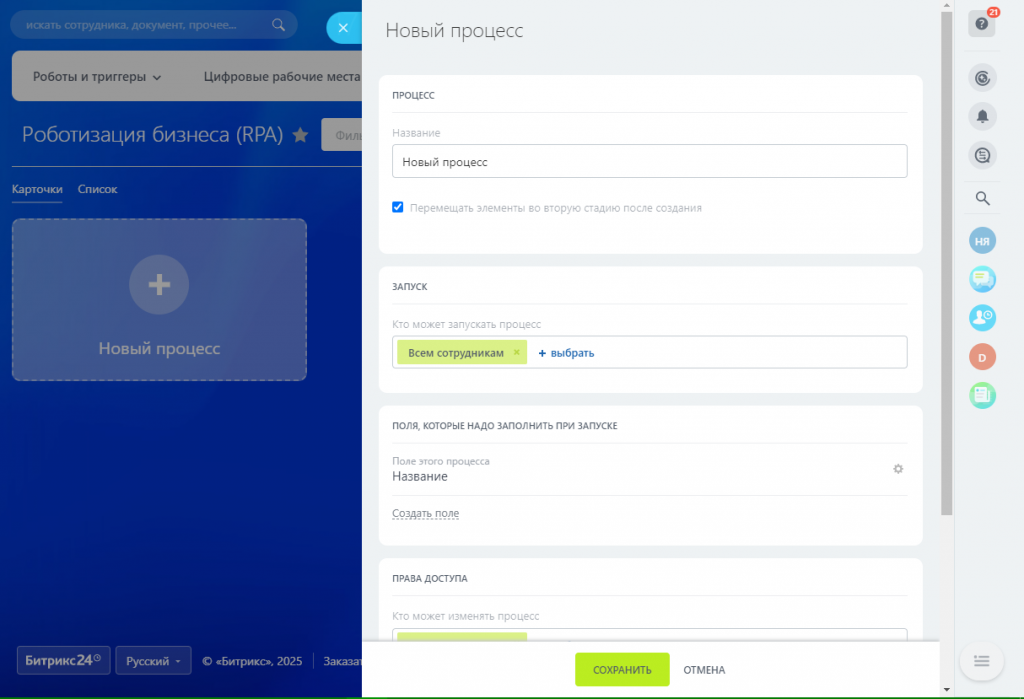This screenshot has height=699, width=1024.
Task: Click the Создать поле link
Action: click(425, 513)
